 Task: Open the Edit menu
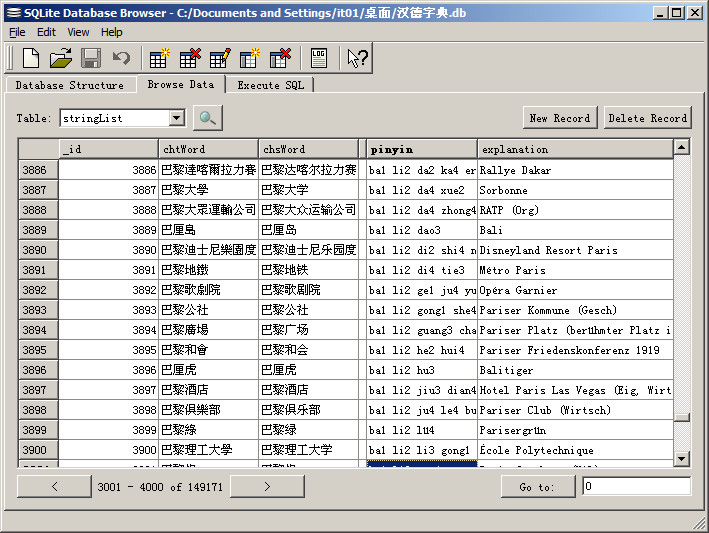point(46,32)
